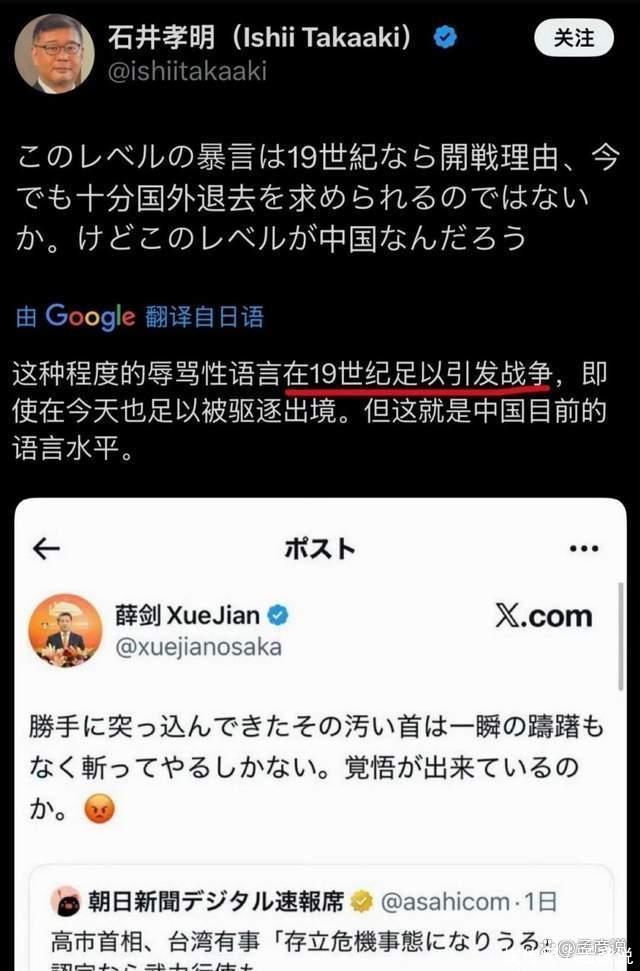Viewport: 640px width, 971px height.
Task: Click the blue verified badge next to Ishii Takaaki
Action: tap(445, 38)
